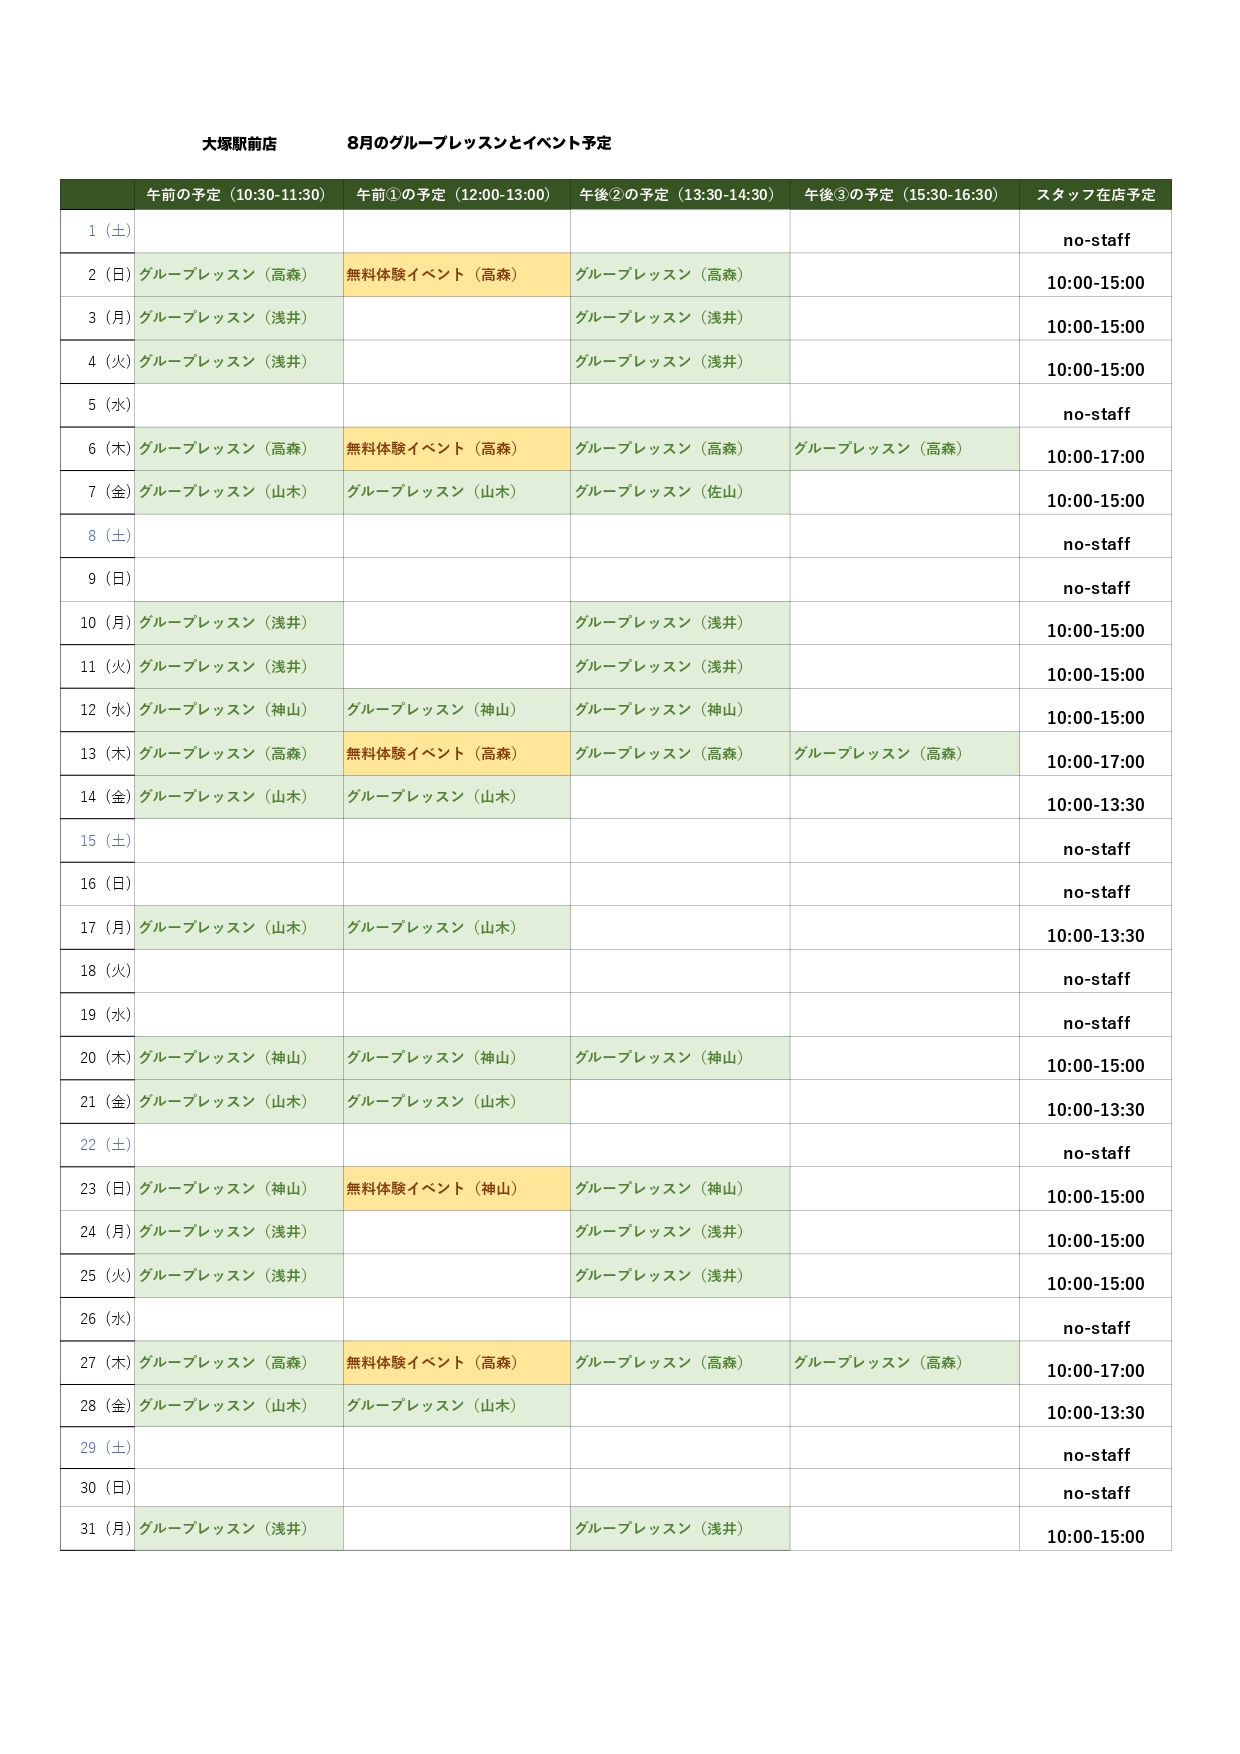
Task: Select the date cell 15（土）
Action: (x=98, y=841)
